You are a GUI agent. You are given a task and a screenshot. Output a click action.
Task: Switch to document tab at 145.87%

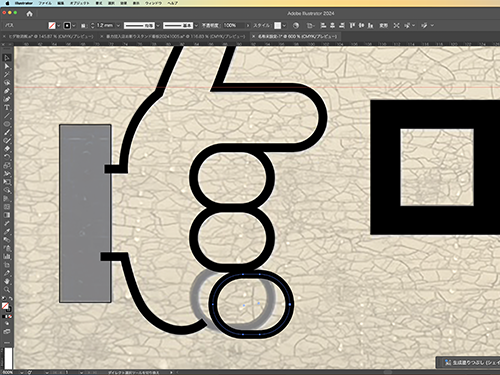[50, 36]
